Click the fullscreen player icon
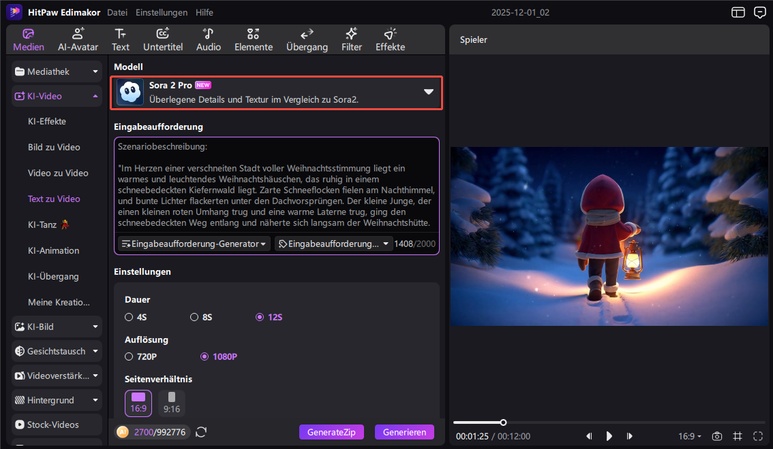 tap(758, 436)
